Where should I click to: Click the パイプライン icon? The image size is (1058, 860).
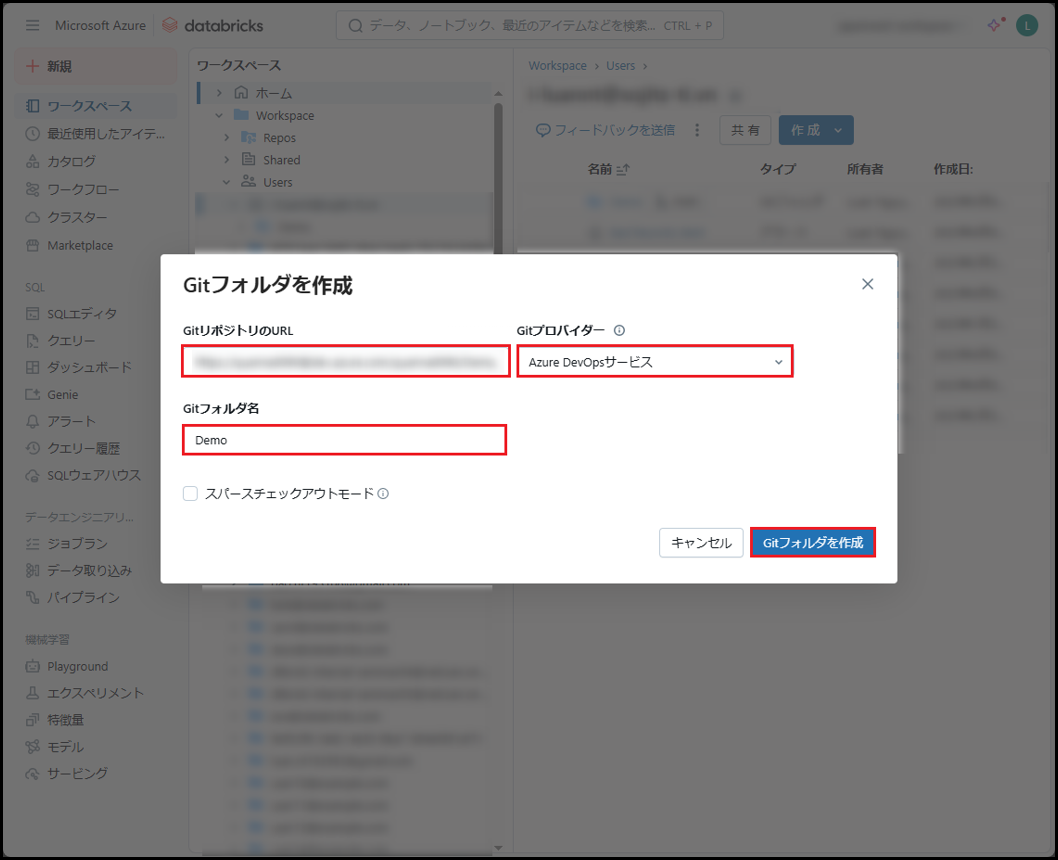(x=32, y=598)
